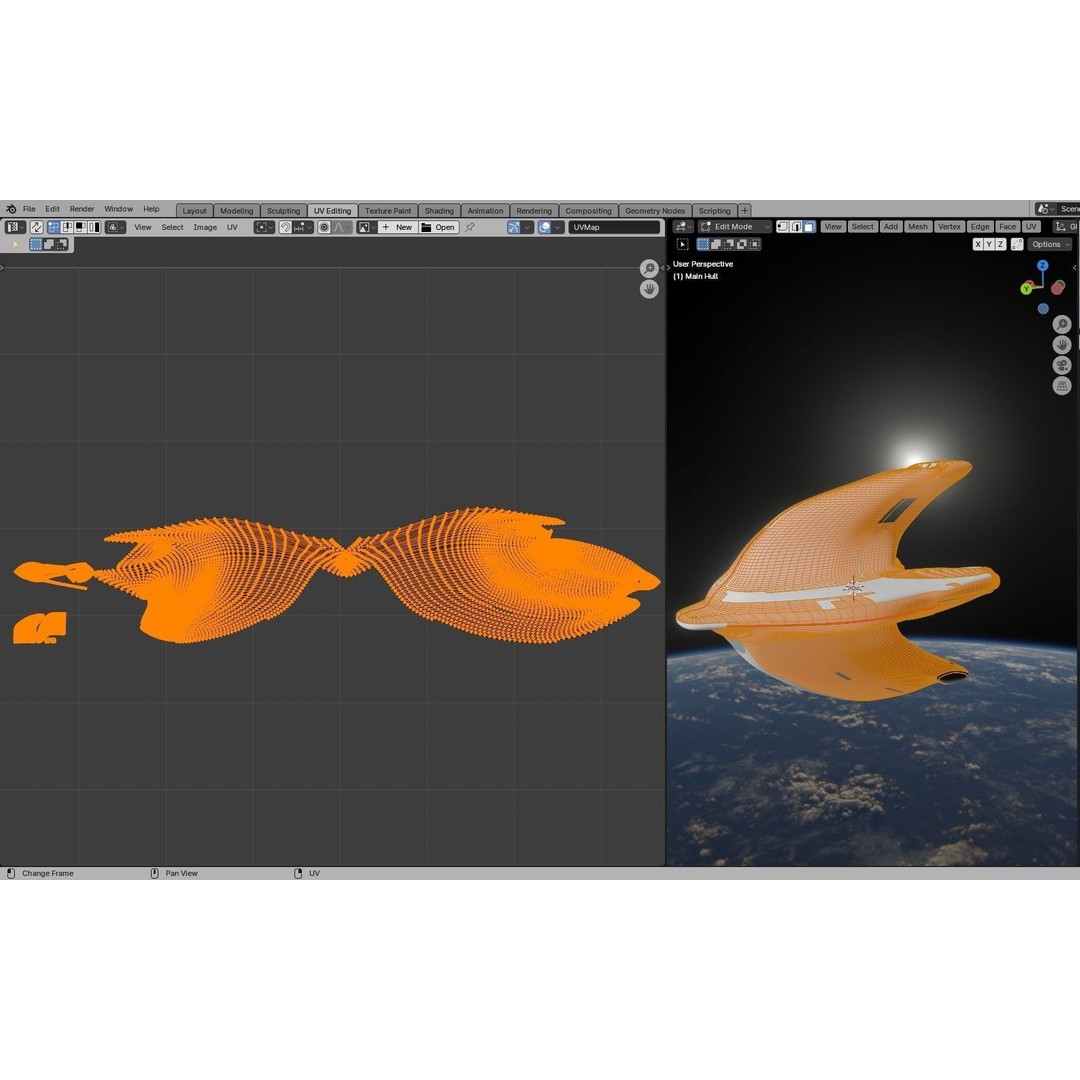Select UV edge selection mode
This screenshot has width=1080, height=1080.
[68, 227]
